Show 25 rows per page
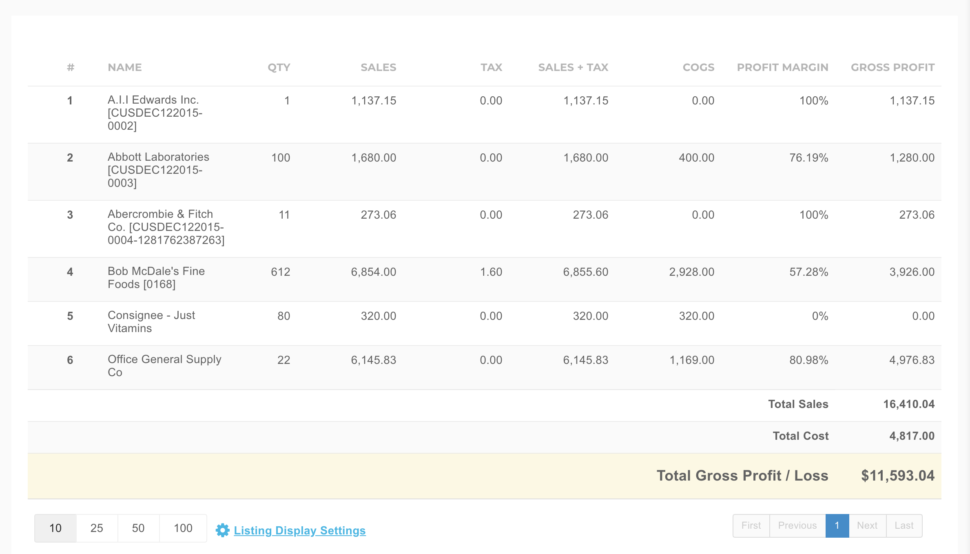The height and width of the screenshot is (554, 970). [97, 528]
